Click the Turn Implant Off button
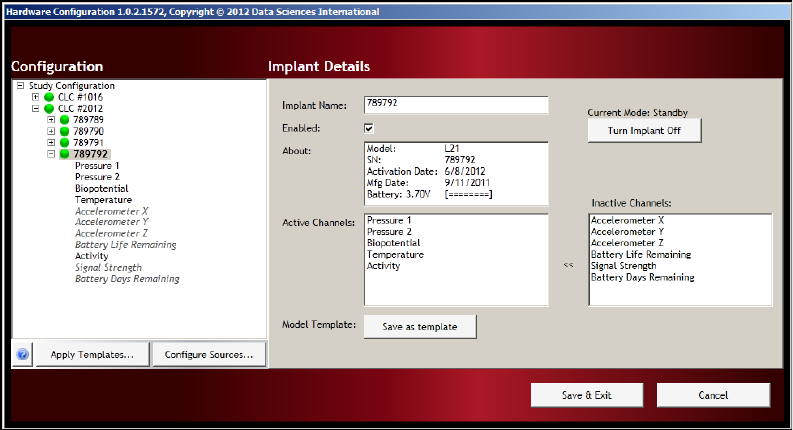793x430 pixels. pyautogui.click(x=644, y=131)
